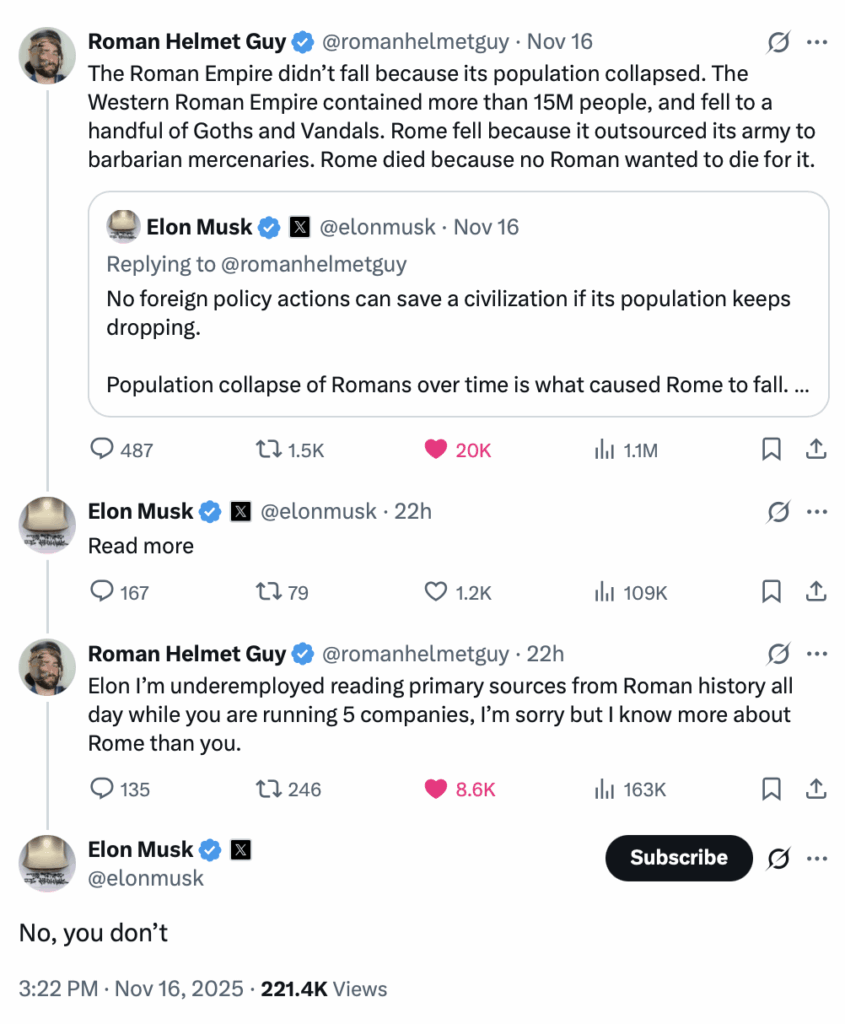Open more options on "Read more" tweet
845x1024 pixels.
816,512
